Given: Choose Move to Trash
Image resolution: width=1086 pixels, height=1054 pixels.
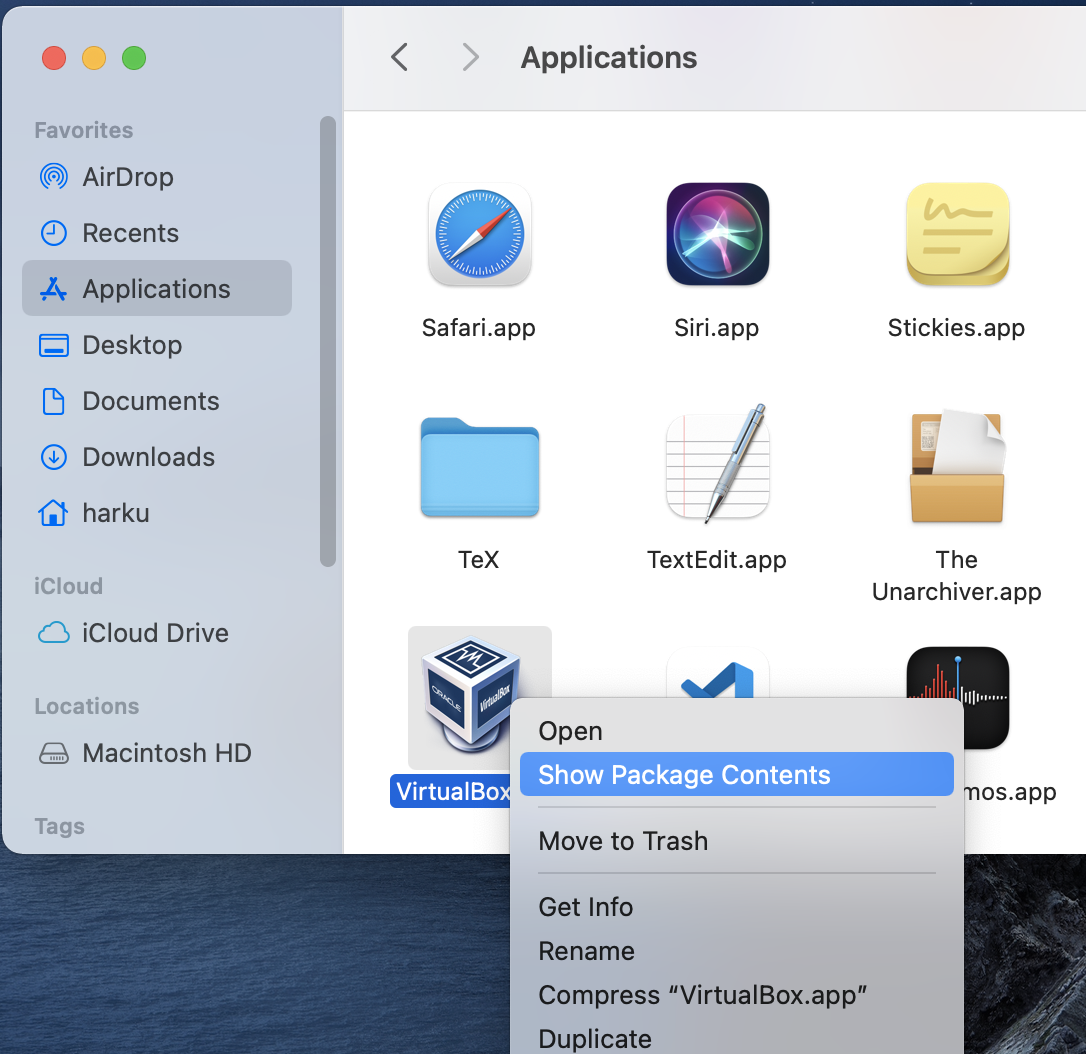Looking at the screenshot, I should (x=736, y=841).
